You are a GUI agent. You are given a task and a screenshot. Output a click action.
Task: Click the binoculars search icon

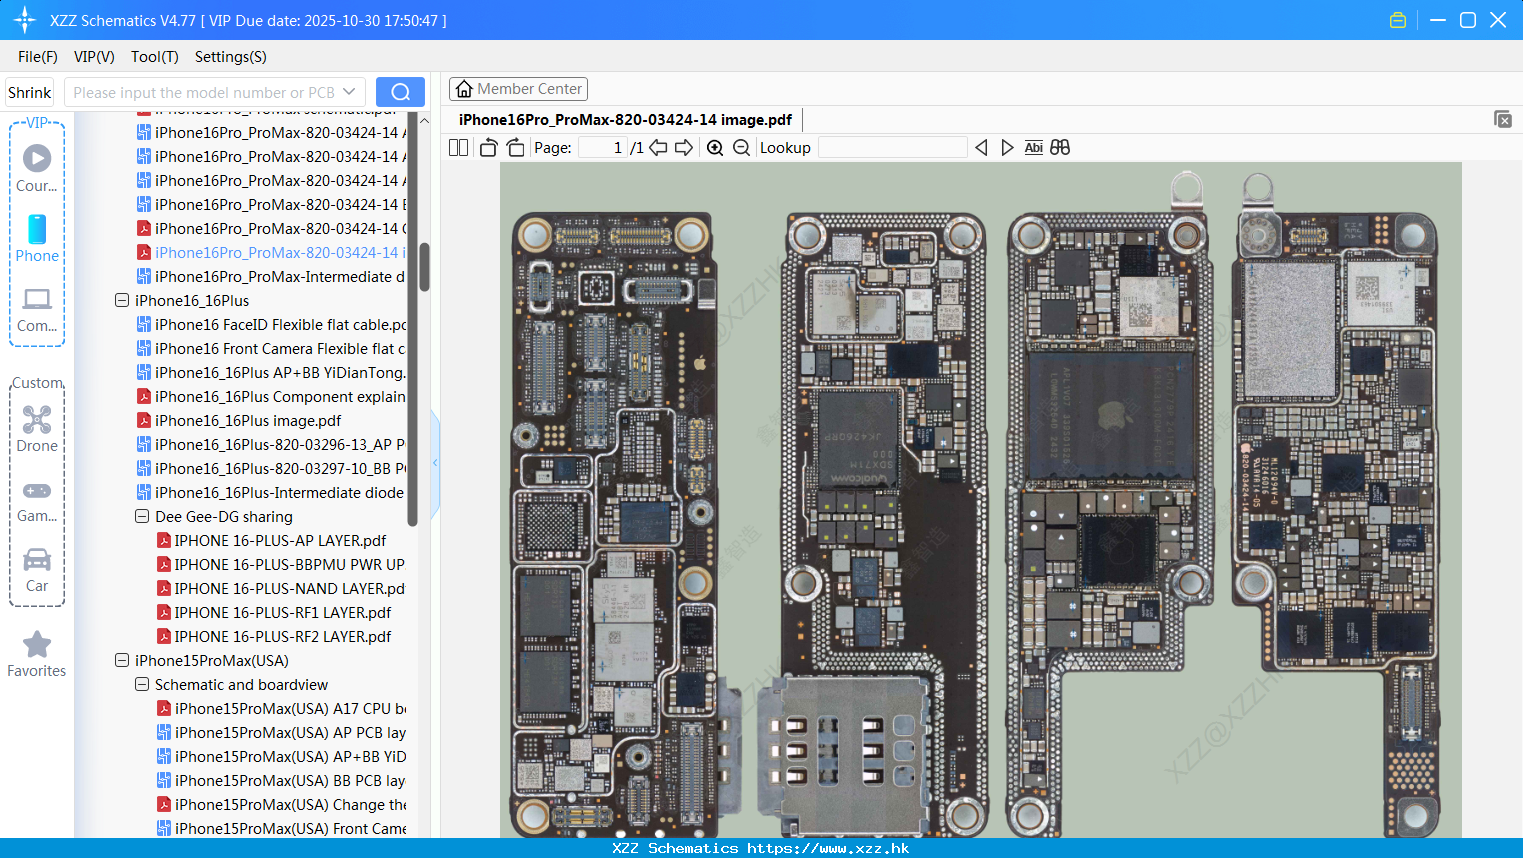coord(1060,147)
